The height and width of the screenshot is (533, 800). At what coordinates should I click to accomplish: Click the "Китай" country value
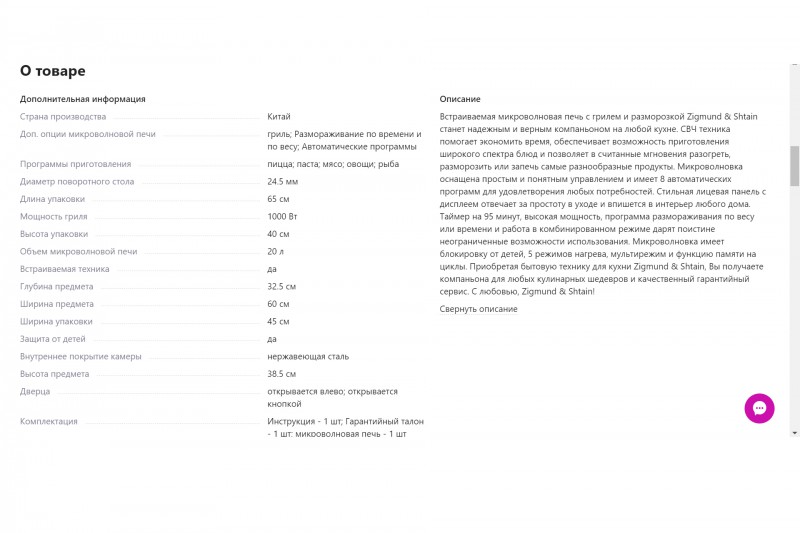click(279, 117)
